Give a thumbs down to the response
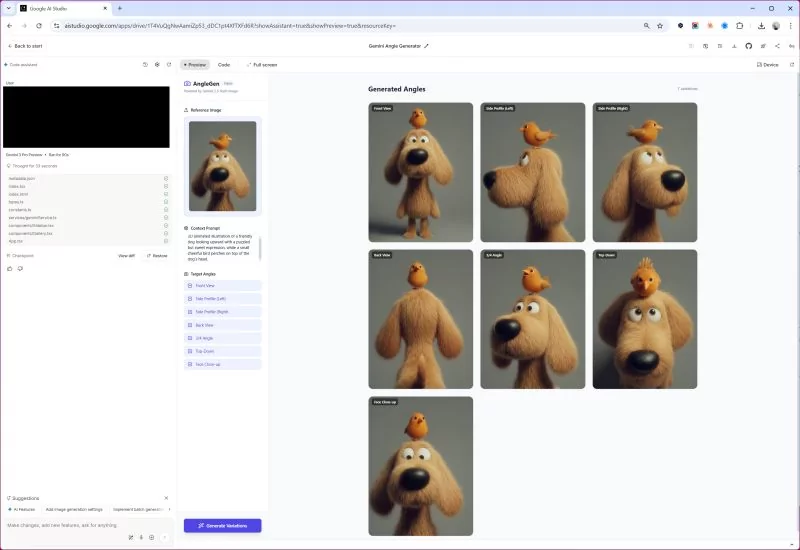 pyautogui.click(x=20, y=268)
